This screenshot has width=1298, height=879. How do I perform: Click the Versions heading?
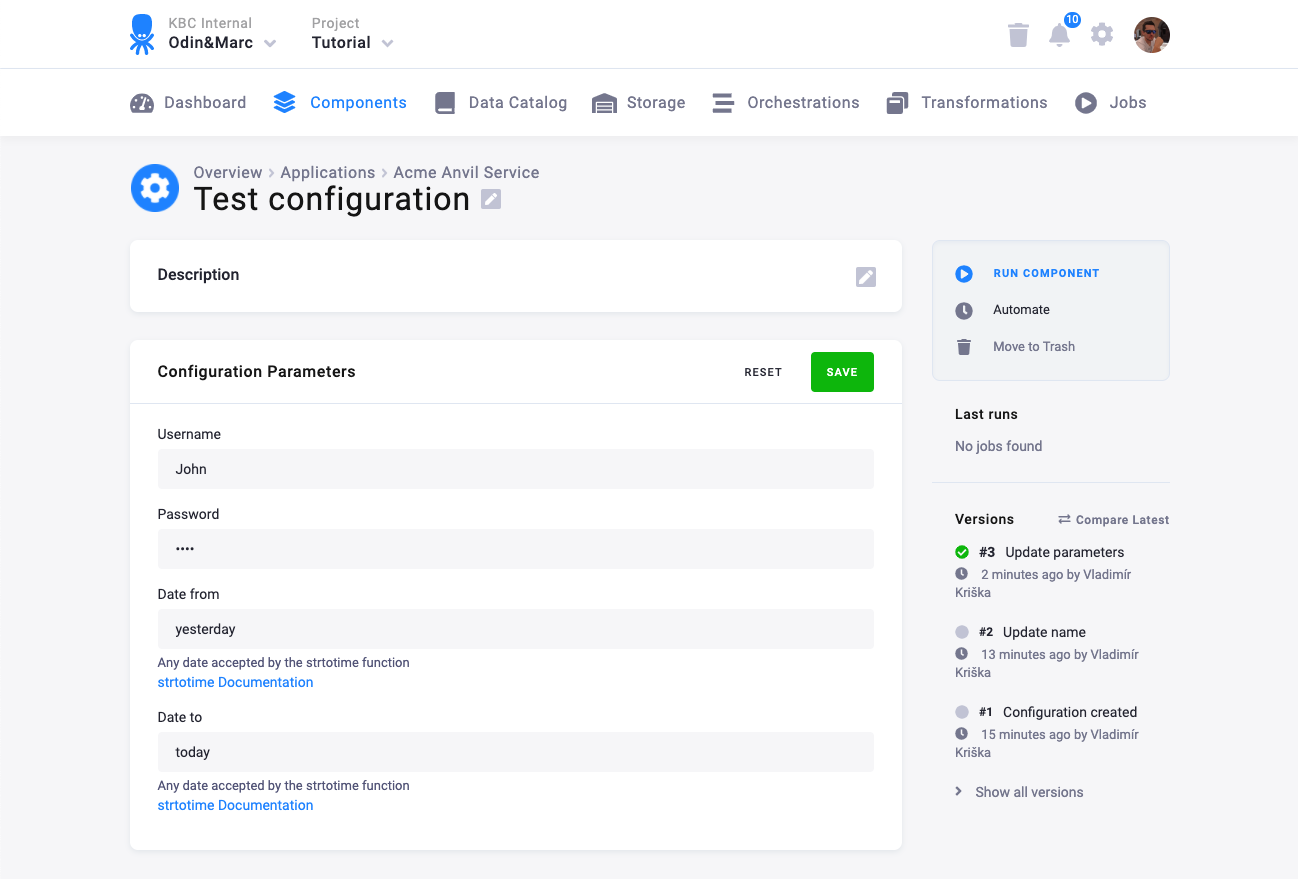click(984, 519)
